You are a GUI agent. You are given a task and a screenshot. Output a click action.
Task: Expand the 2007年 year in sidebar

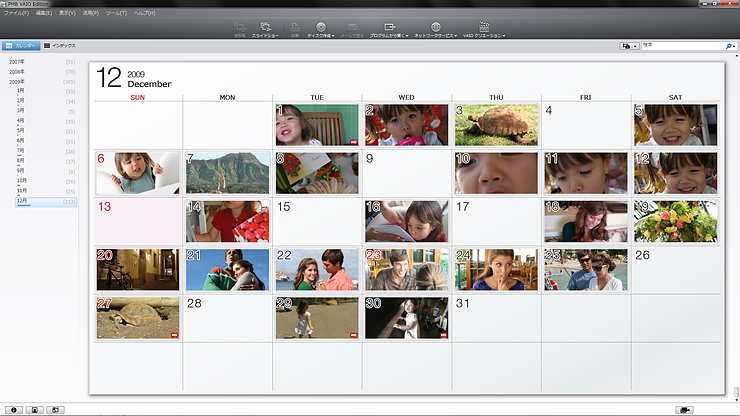coord(17,62)
